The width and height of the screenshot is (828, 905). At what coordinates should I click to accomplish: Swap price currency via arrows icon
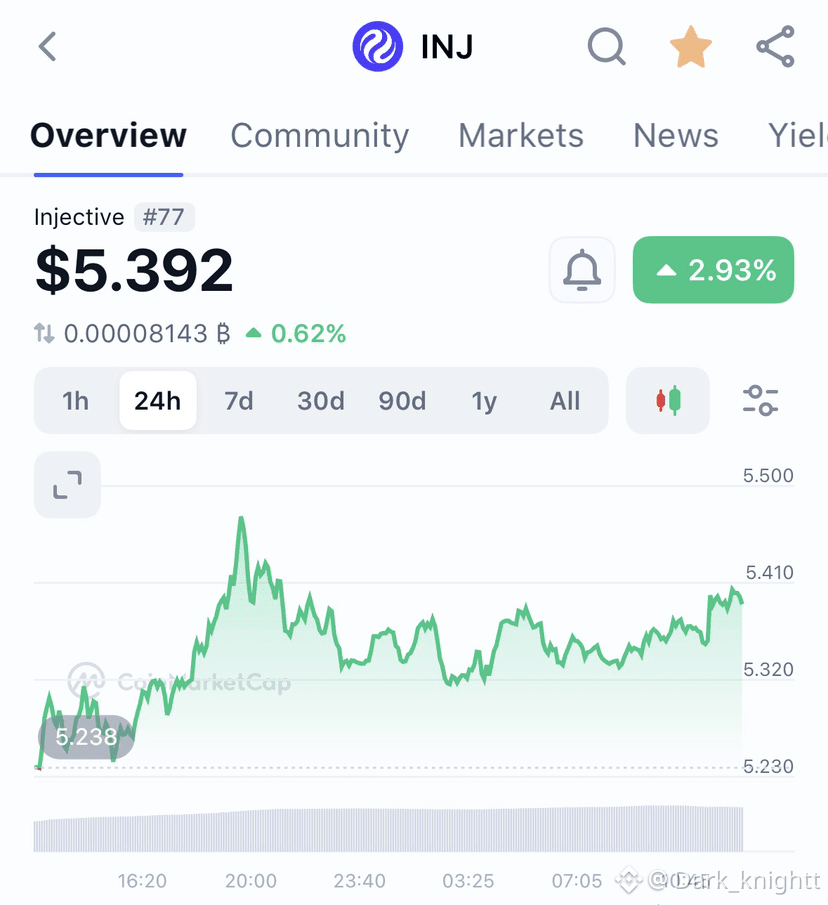point(44,333)
